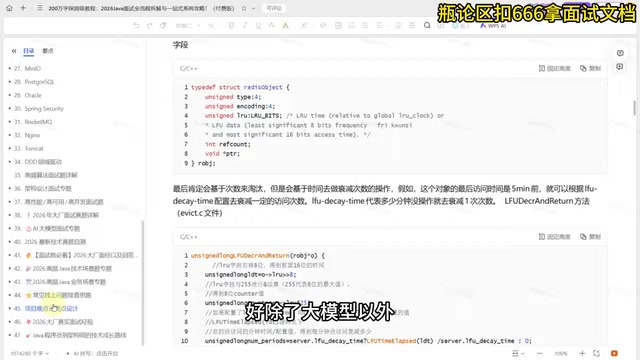Activate the format painter
Viewport: 640px width, 360px height.
pos(163,25)
